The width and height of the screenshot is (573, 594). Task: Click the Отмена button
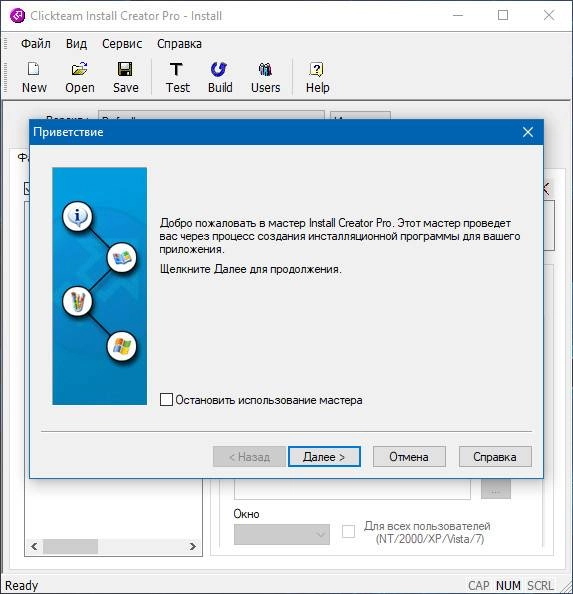point(409,456)
